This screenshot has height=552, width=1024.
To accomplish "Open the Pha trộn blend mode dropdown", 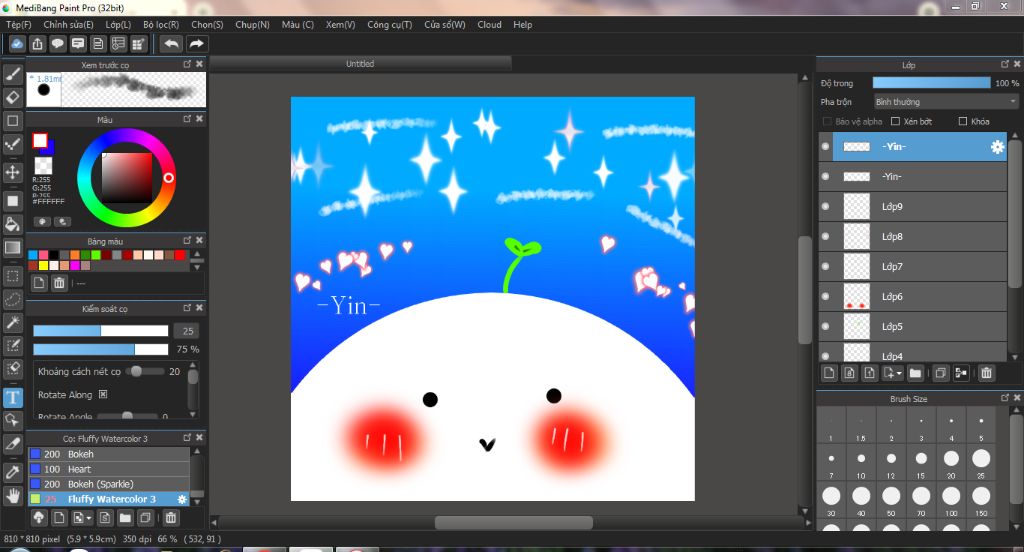I will click(946, 102).
